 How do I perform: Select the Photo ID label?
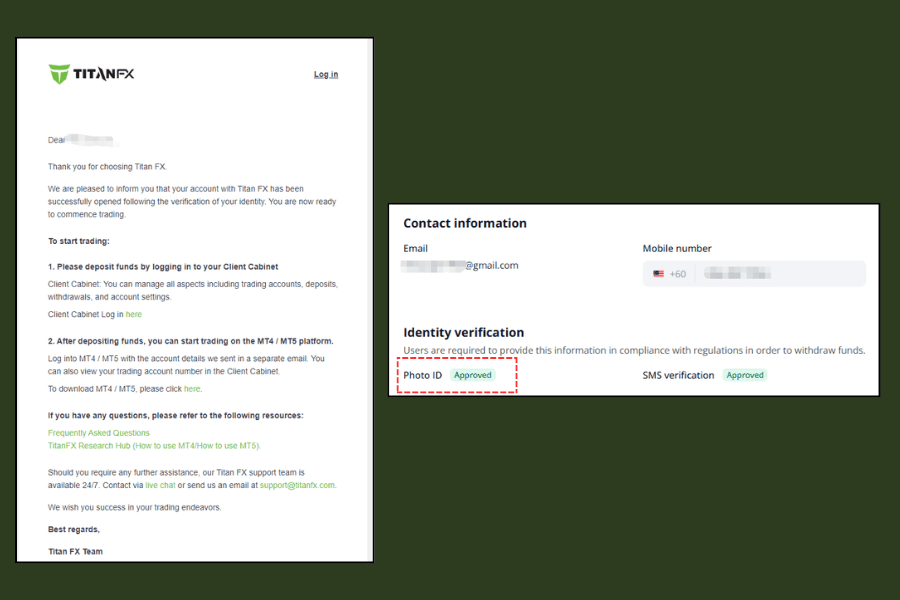coord(422,375)
